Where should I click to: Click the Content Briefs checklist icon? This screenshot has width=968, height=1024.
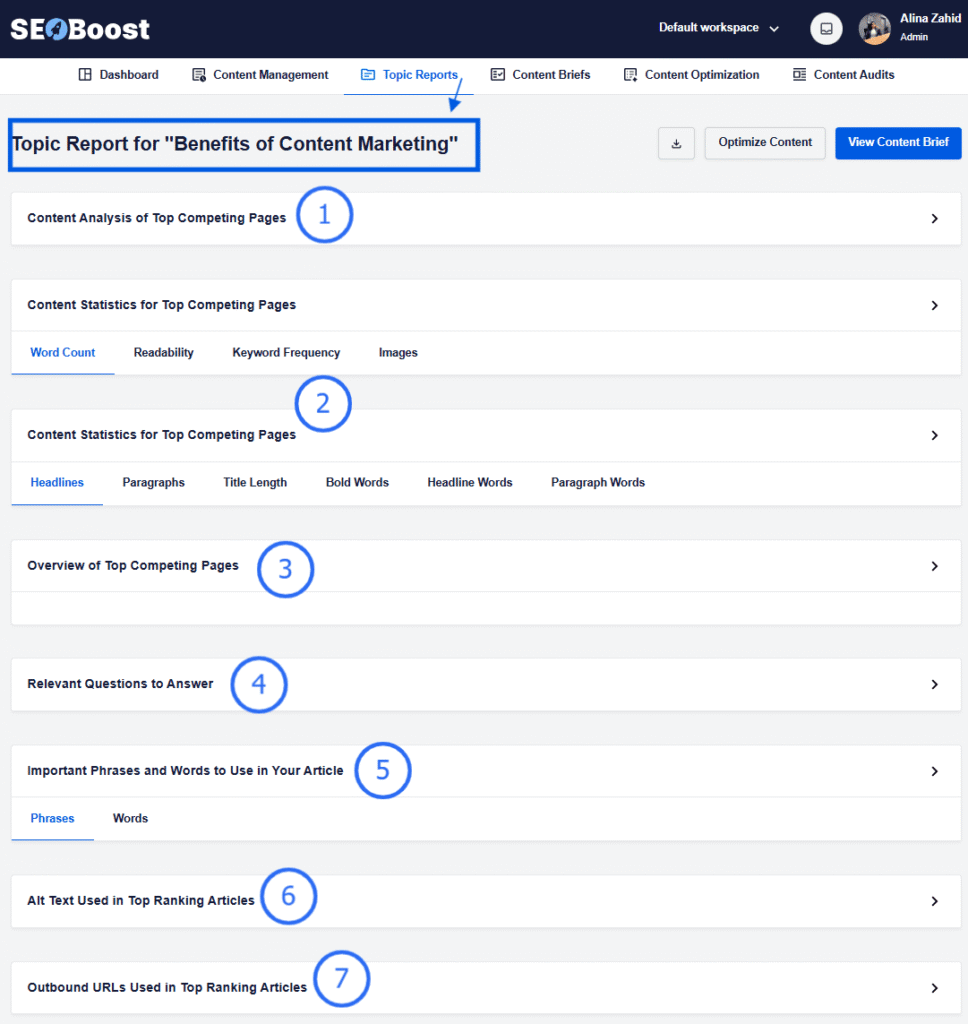498,74
